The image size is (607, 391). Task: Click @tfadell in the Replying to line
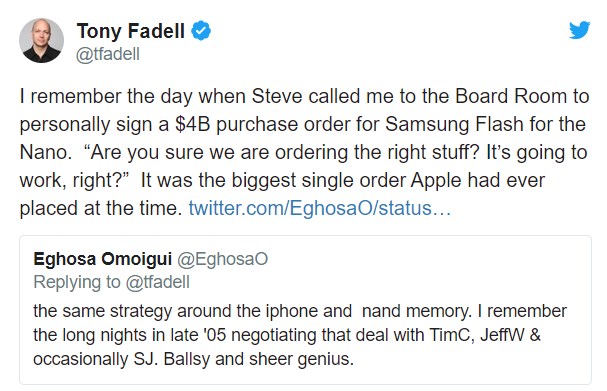pyautogui.click(x=158, y=282)
